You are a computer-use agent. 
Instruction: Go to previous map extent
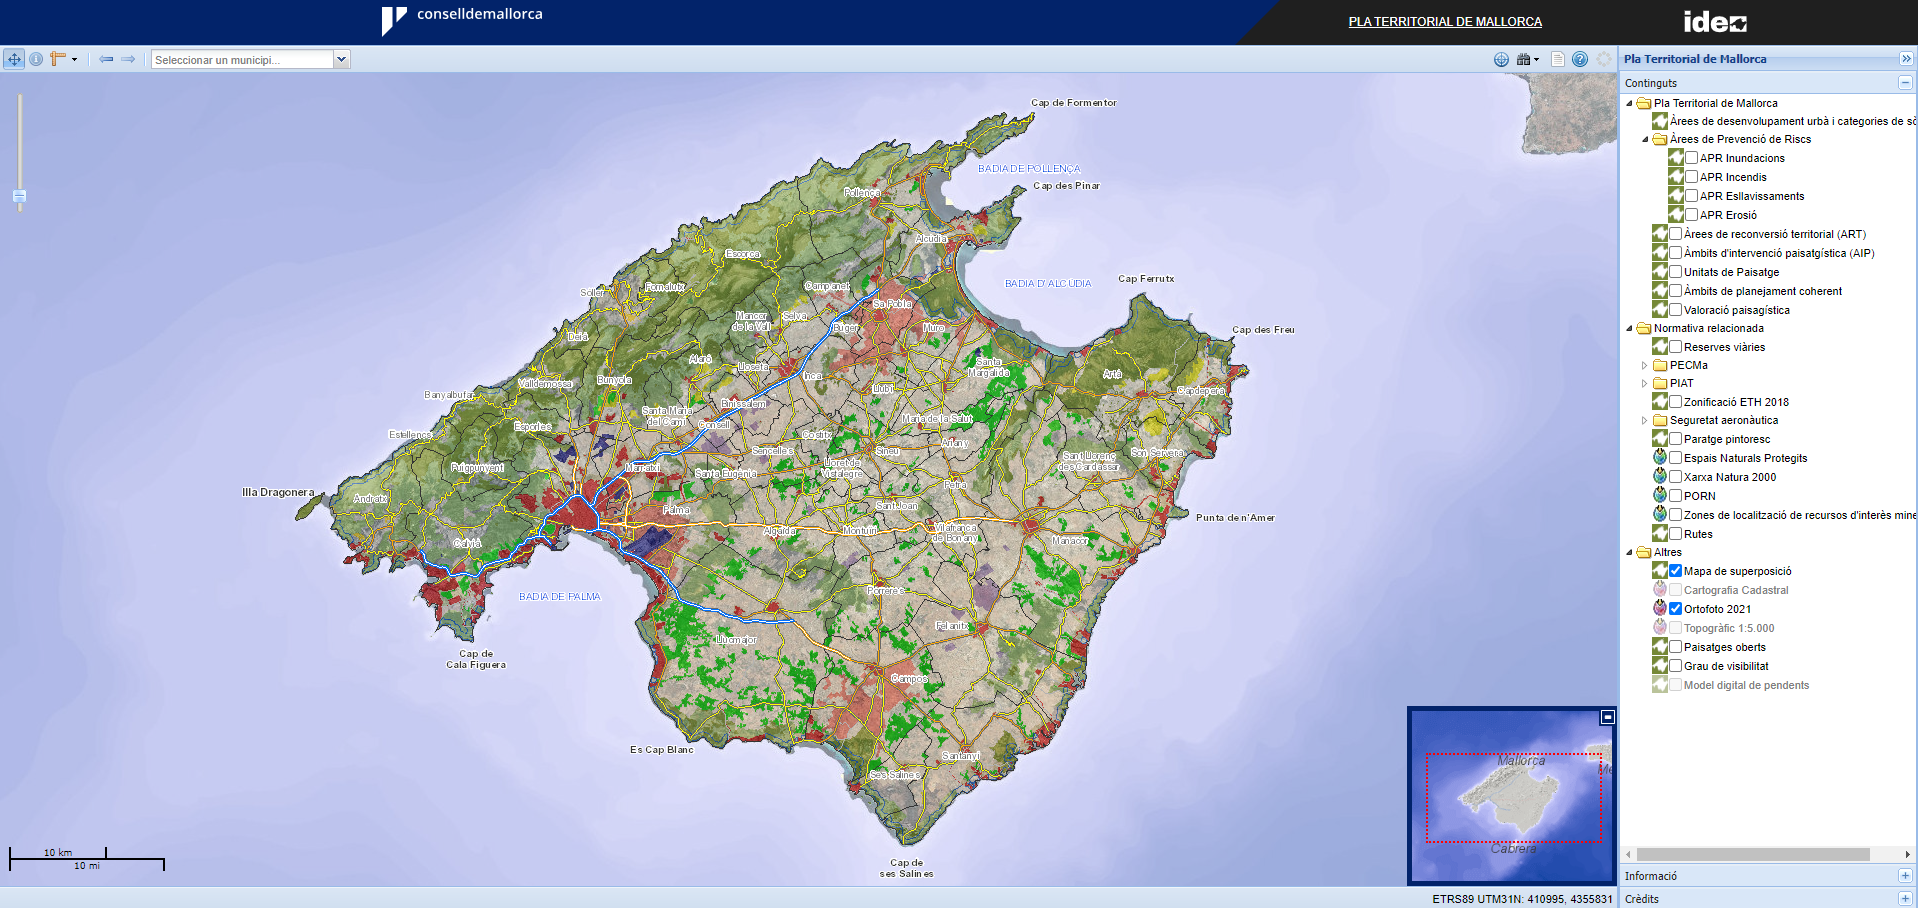click(106, 59)
